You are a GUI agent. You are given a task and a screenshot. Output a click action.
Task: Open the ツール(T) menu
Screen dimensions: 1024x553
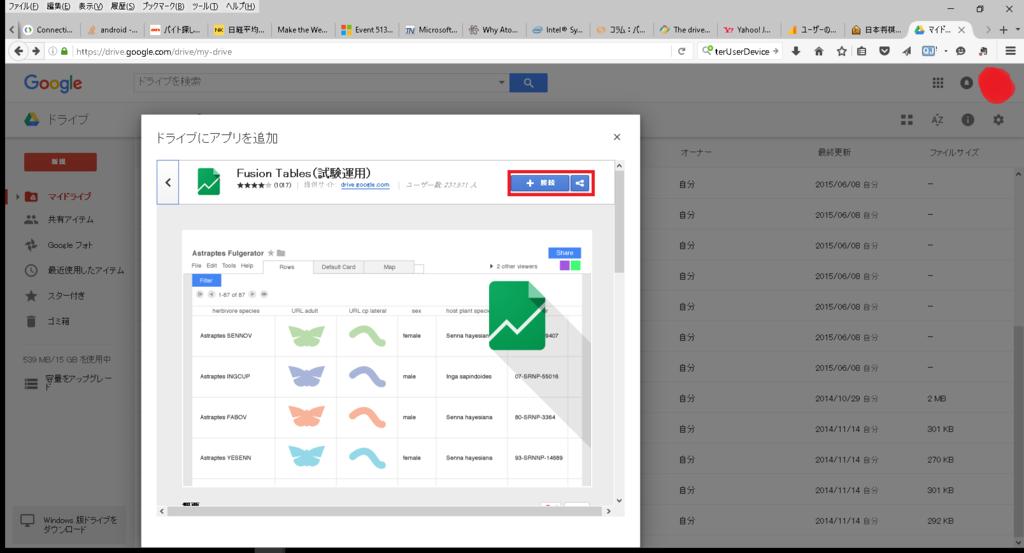pyautogui.click(x=204, y=6)
